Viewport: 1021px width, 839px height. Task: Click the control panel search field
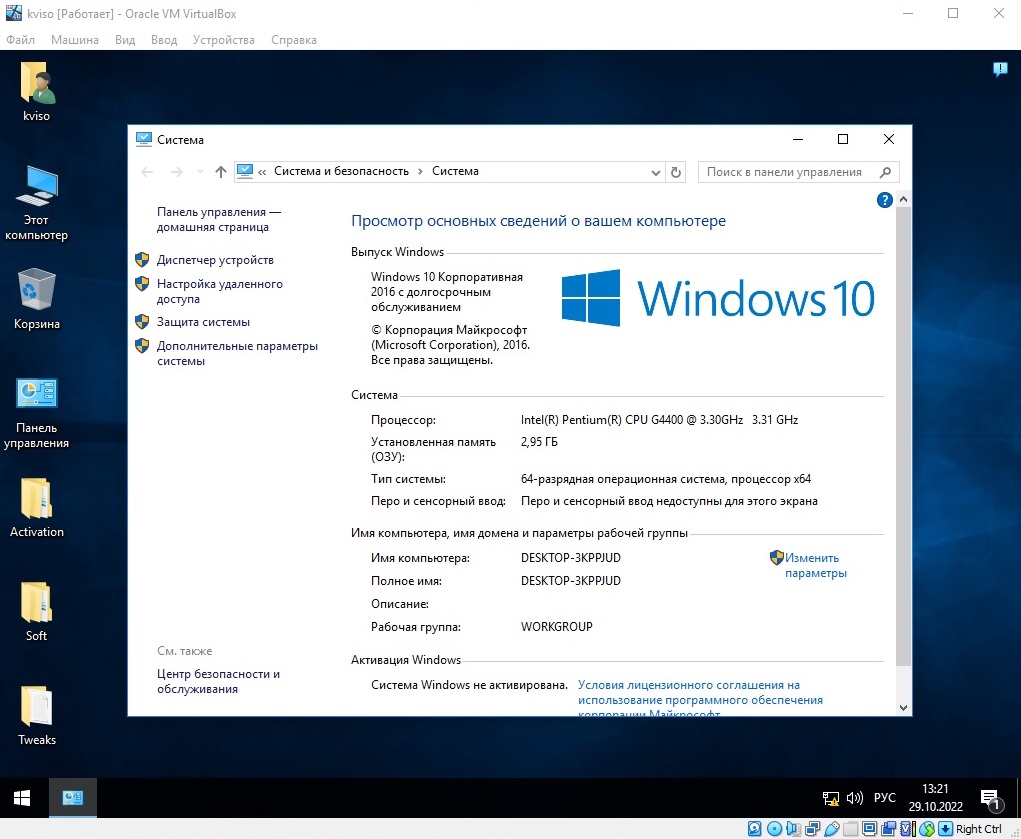(x=788, y=172)
